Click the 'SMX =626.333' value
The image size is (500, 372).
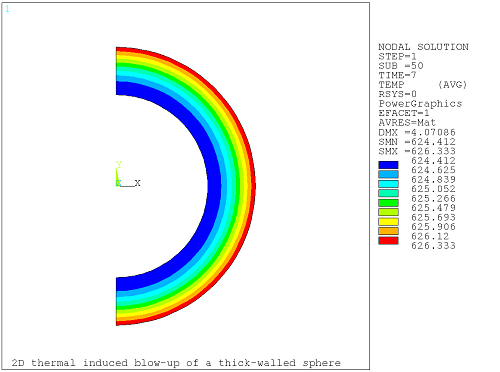pyautogui.click(x=417, y=151)
